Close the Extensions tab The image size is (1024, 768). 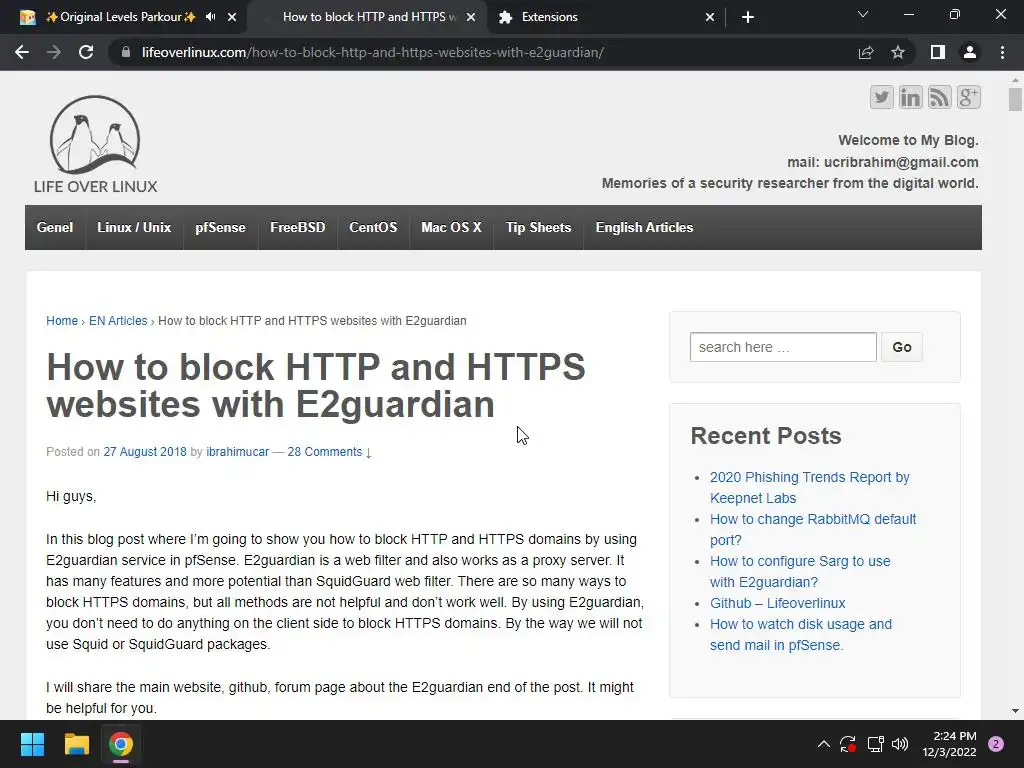click(710, 17)
